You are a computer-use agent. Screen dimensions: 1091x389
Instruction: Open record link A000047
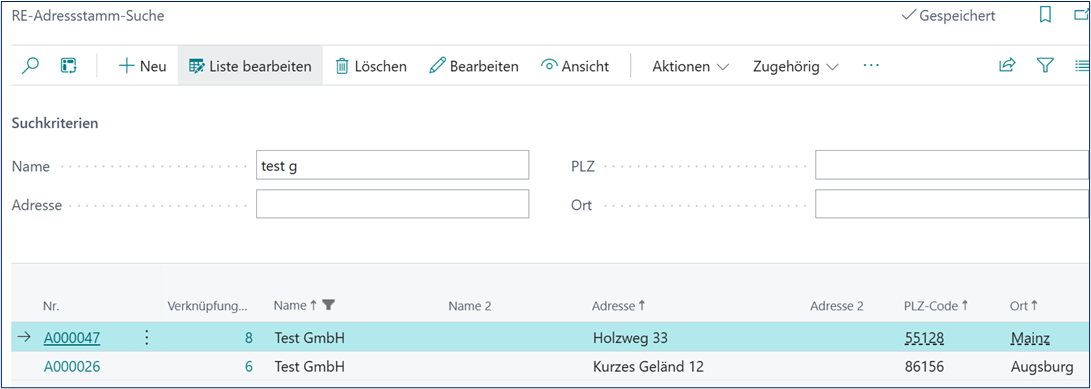(72, 338)
